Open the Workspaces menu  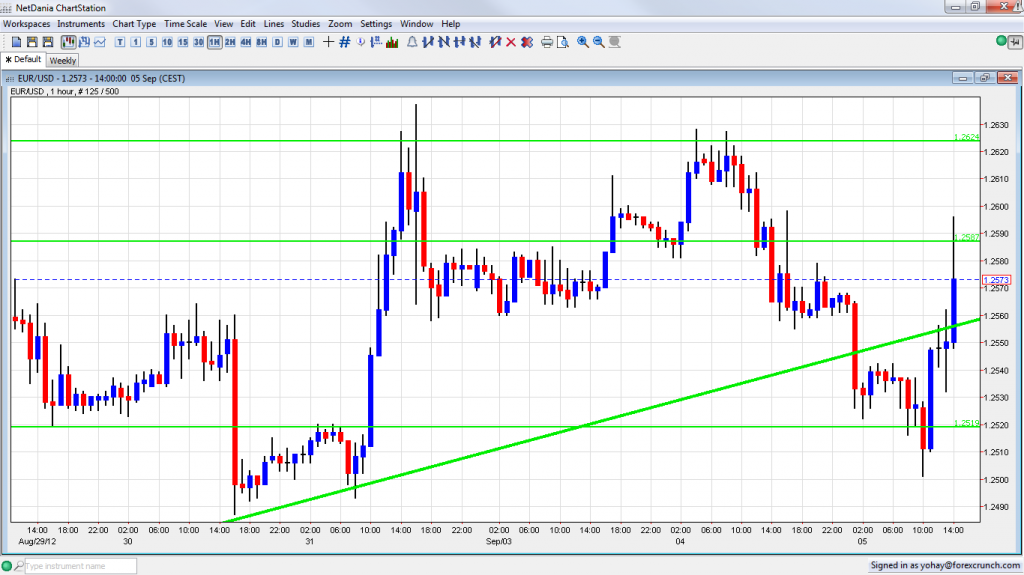[x=26, y=24]
